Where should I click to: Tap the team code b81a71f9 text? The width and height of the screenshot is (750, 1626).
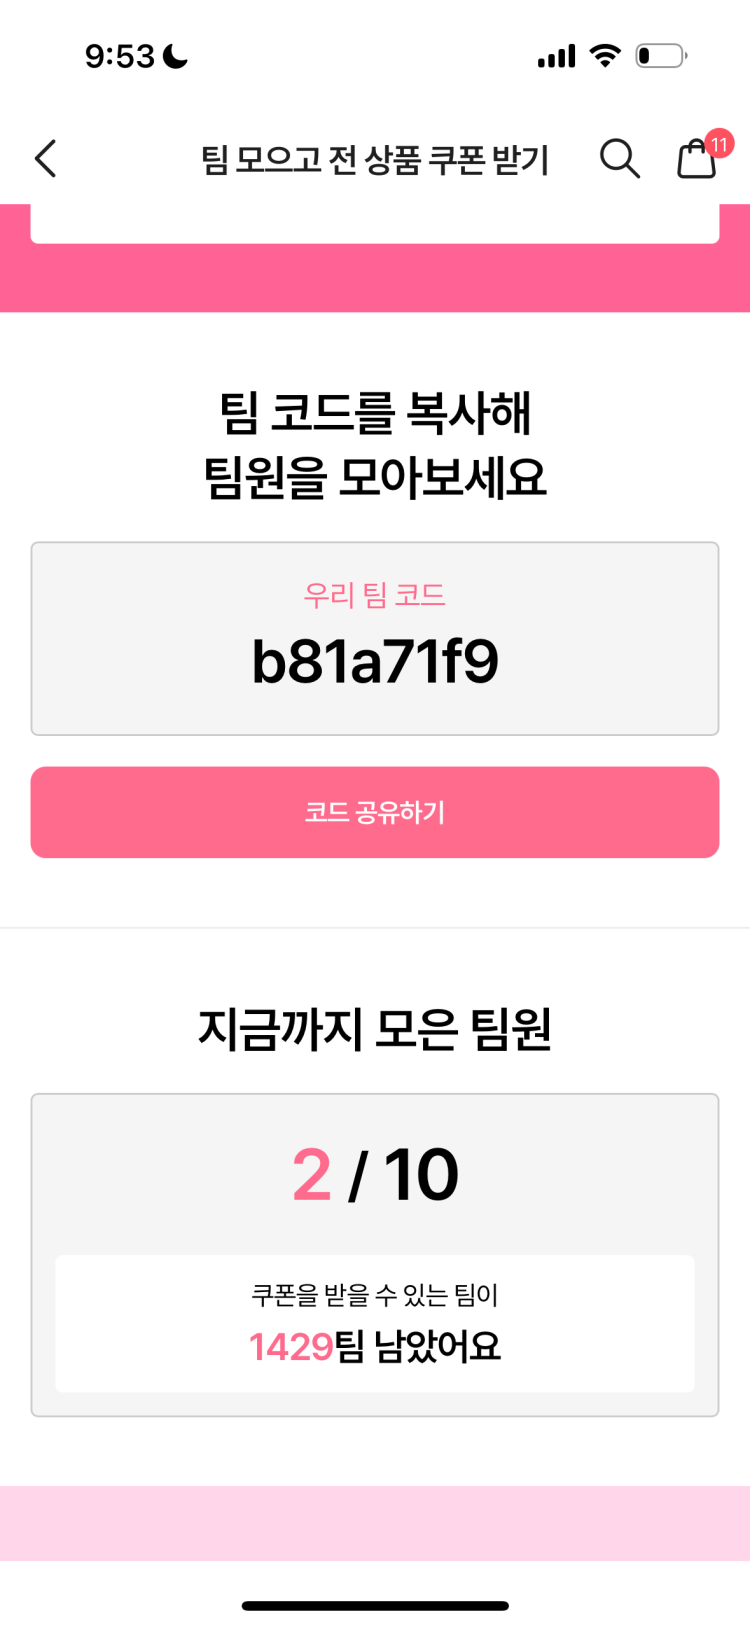[x=375, y=662]
